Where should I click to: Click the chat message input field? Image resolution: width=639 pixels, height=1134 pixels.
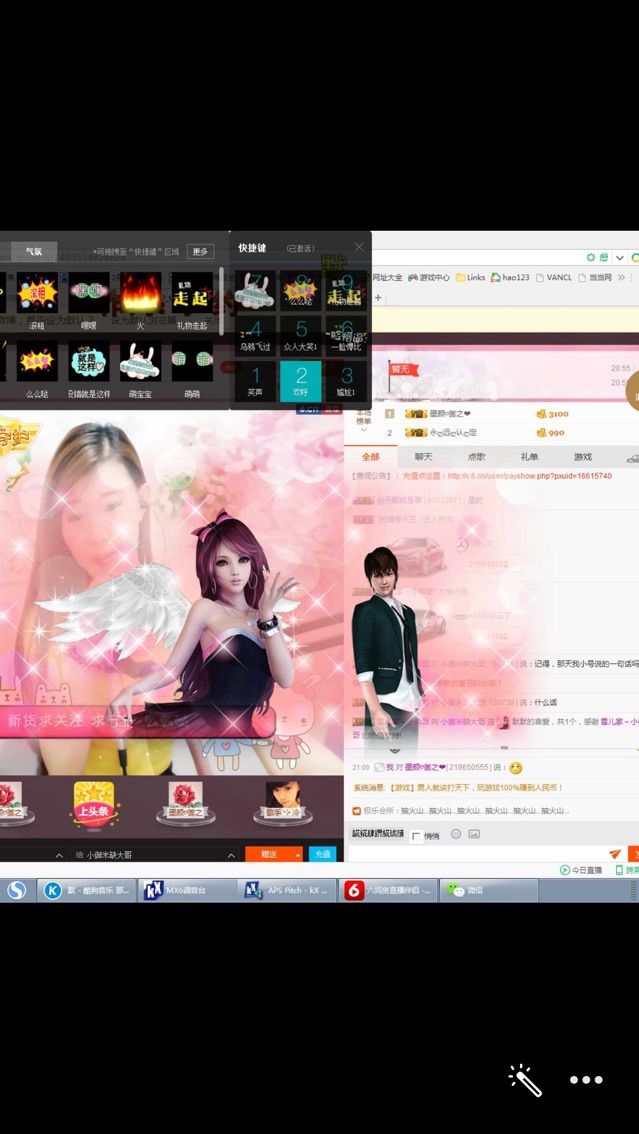click(x=477, y=853)
